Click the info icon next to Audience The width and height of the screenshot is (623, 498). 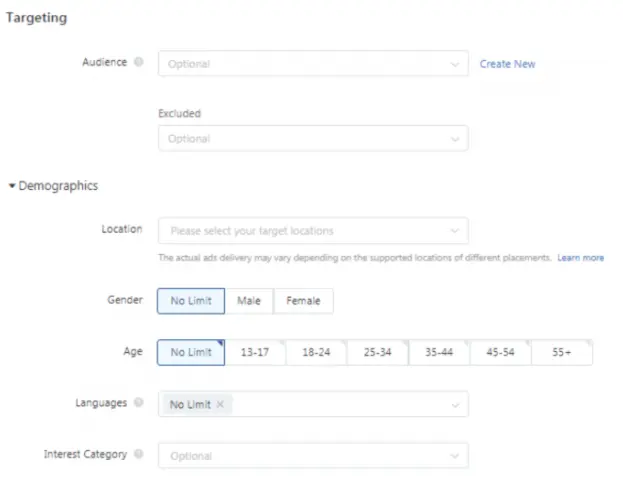(138, 62)
